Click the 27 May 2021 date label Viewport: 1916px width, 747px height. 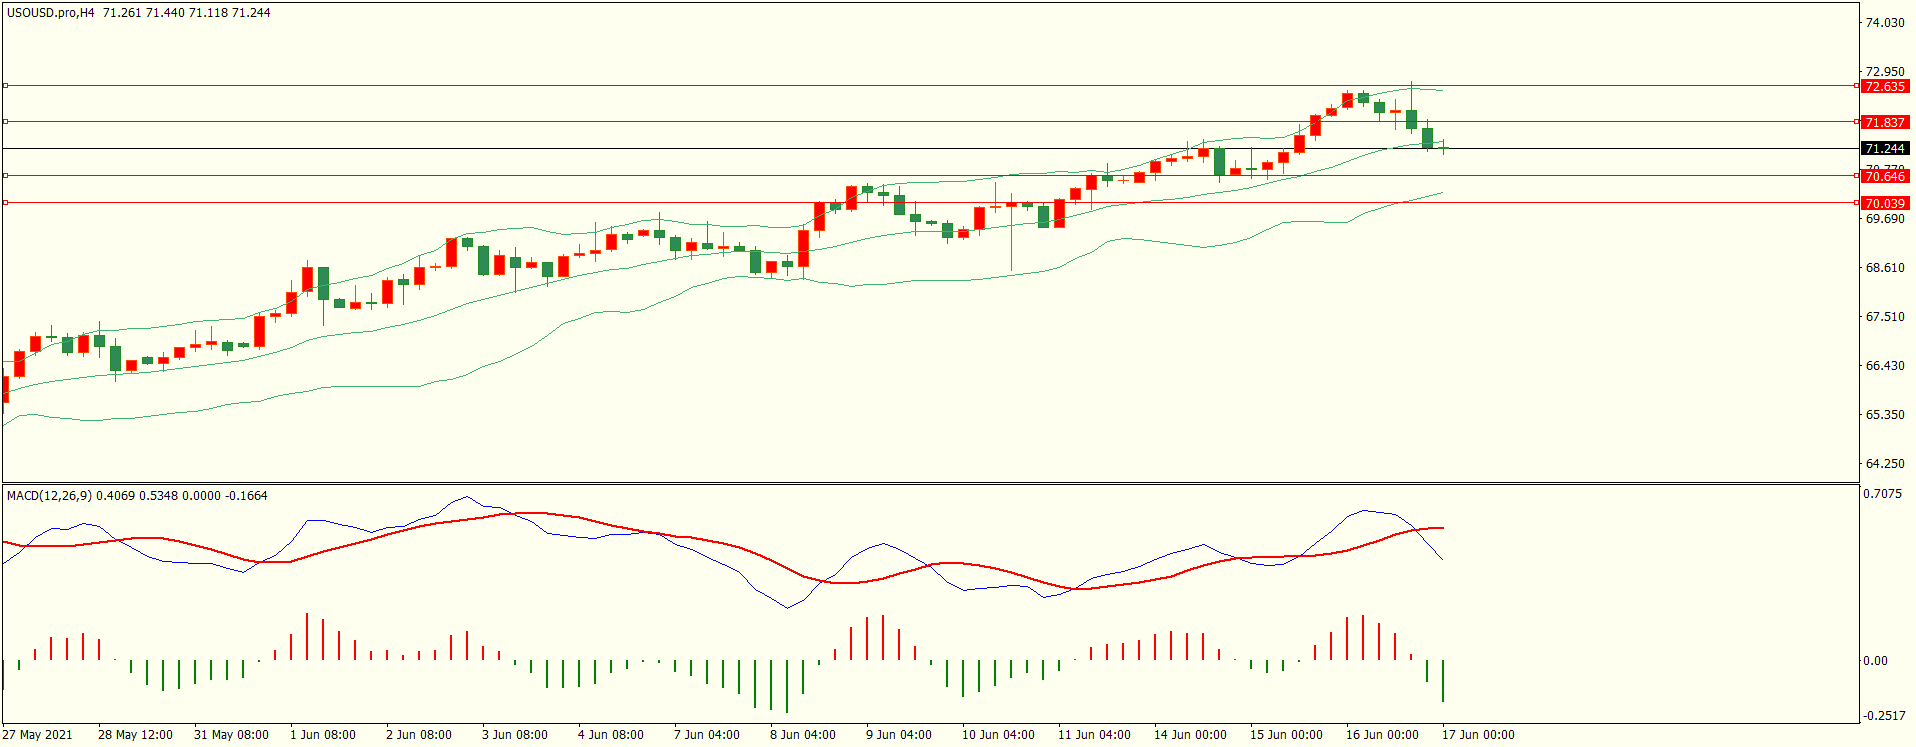[38, 735]
